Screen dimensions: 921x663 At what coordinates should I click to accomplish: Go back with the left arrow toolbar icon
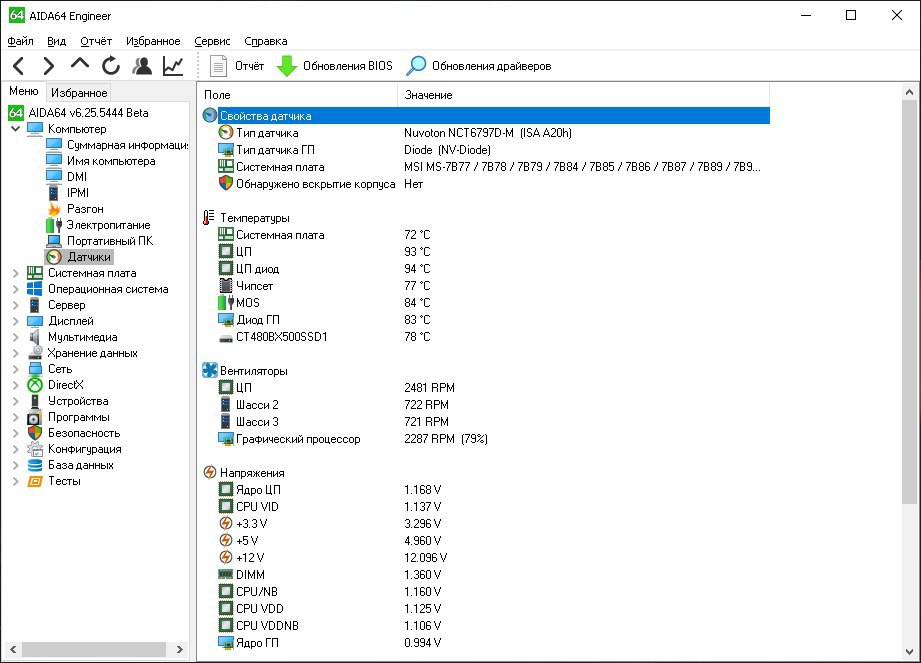pyautogui.click(x=19, y=66)
